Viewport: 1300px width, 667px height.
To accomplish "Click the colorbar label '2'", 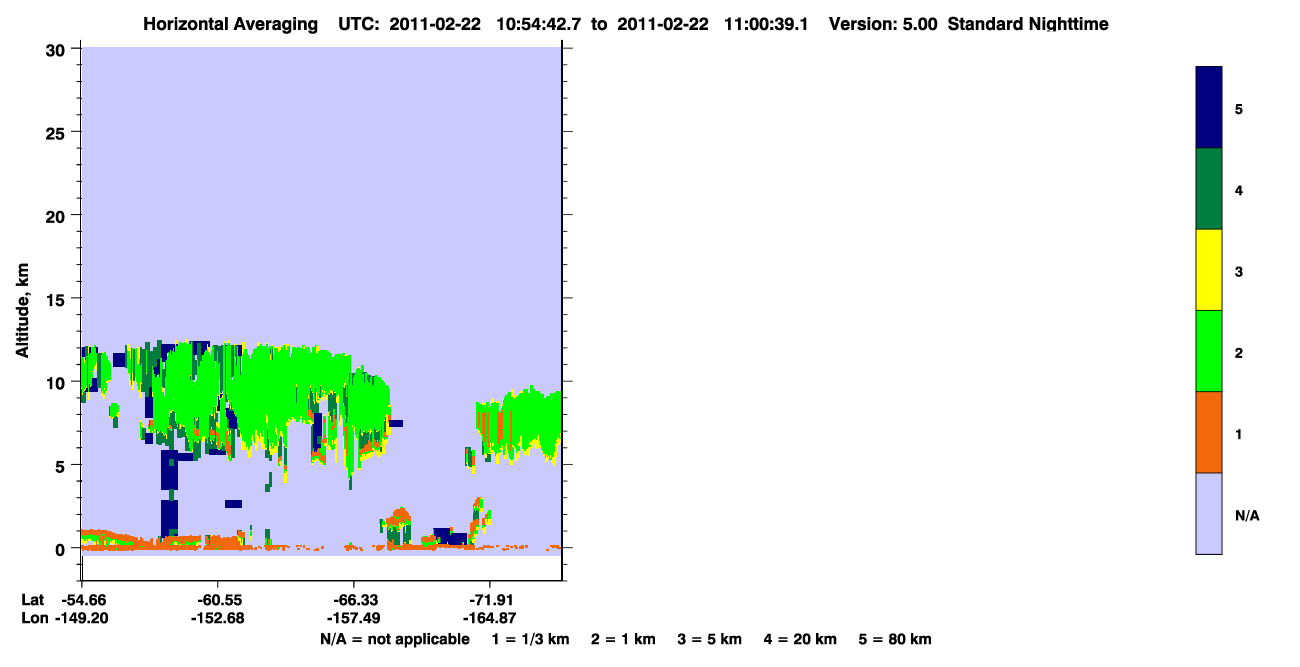I will point(1239,352).
